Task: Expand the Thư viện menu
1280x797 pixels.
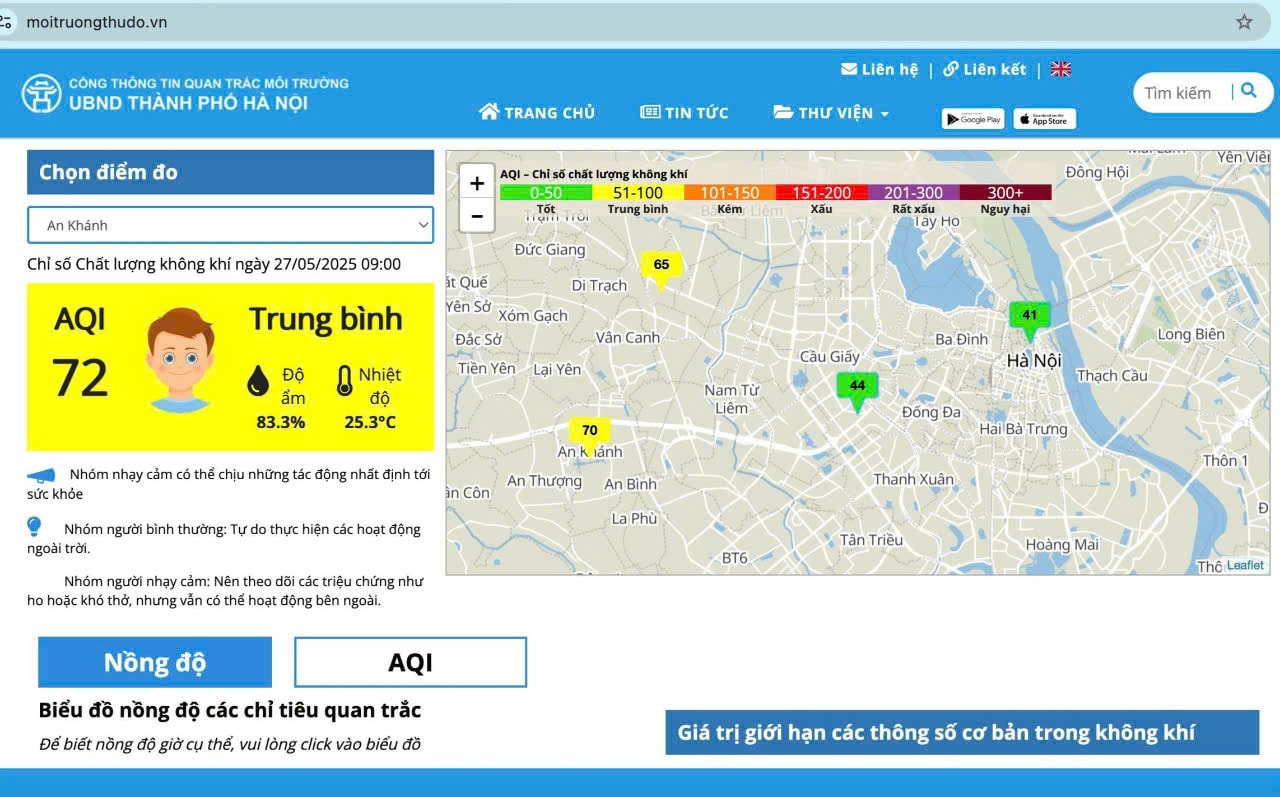Action: (x=831, y=113)
